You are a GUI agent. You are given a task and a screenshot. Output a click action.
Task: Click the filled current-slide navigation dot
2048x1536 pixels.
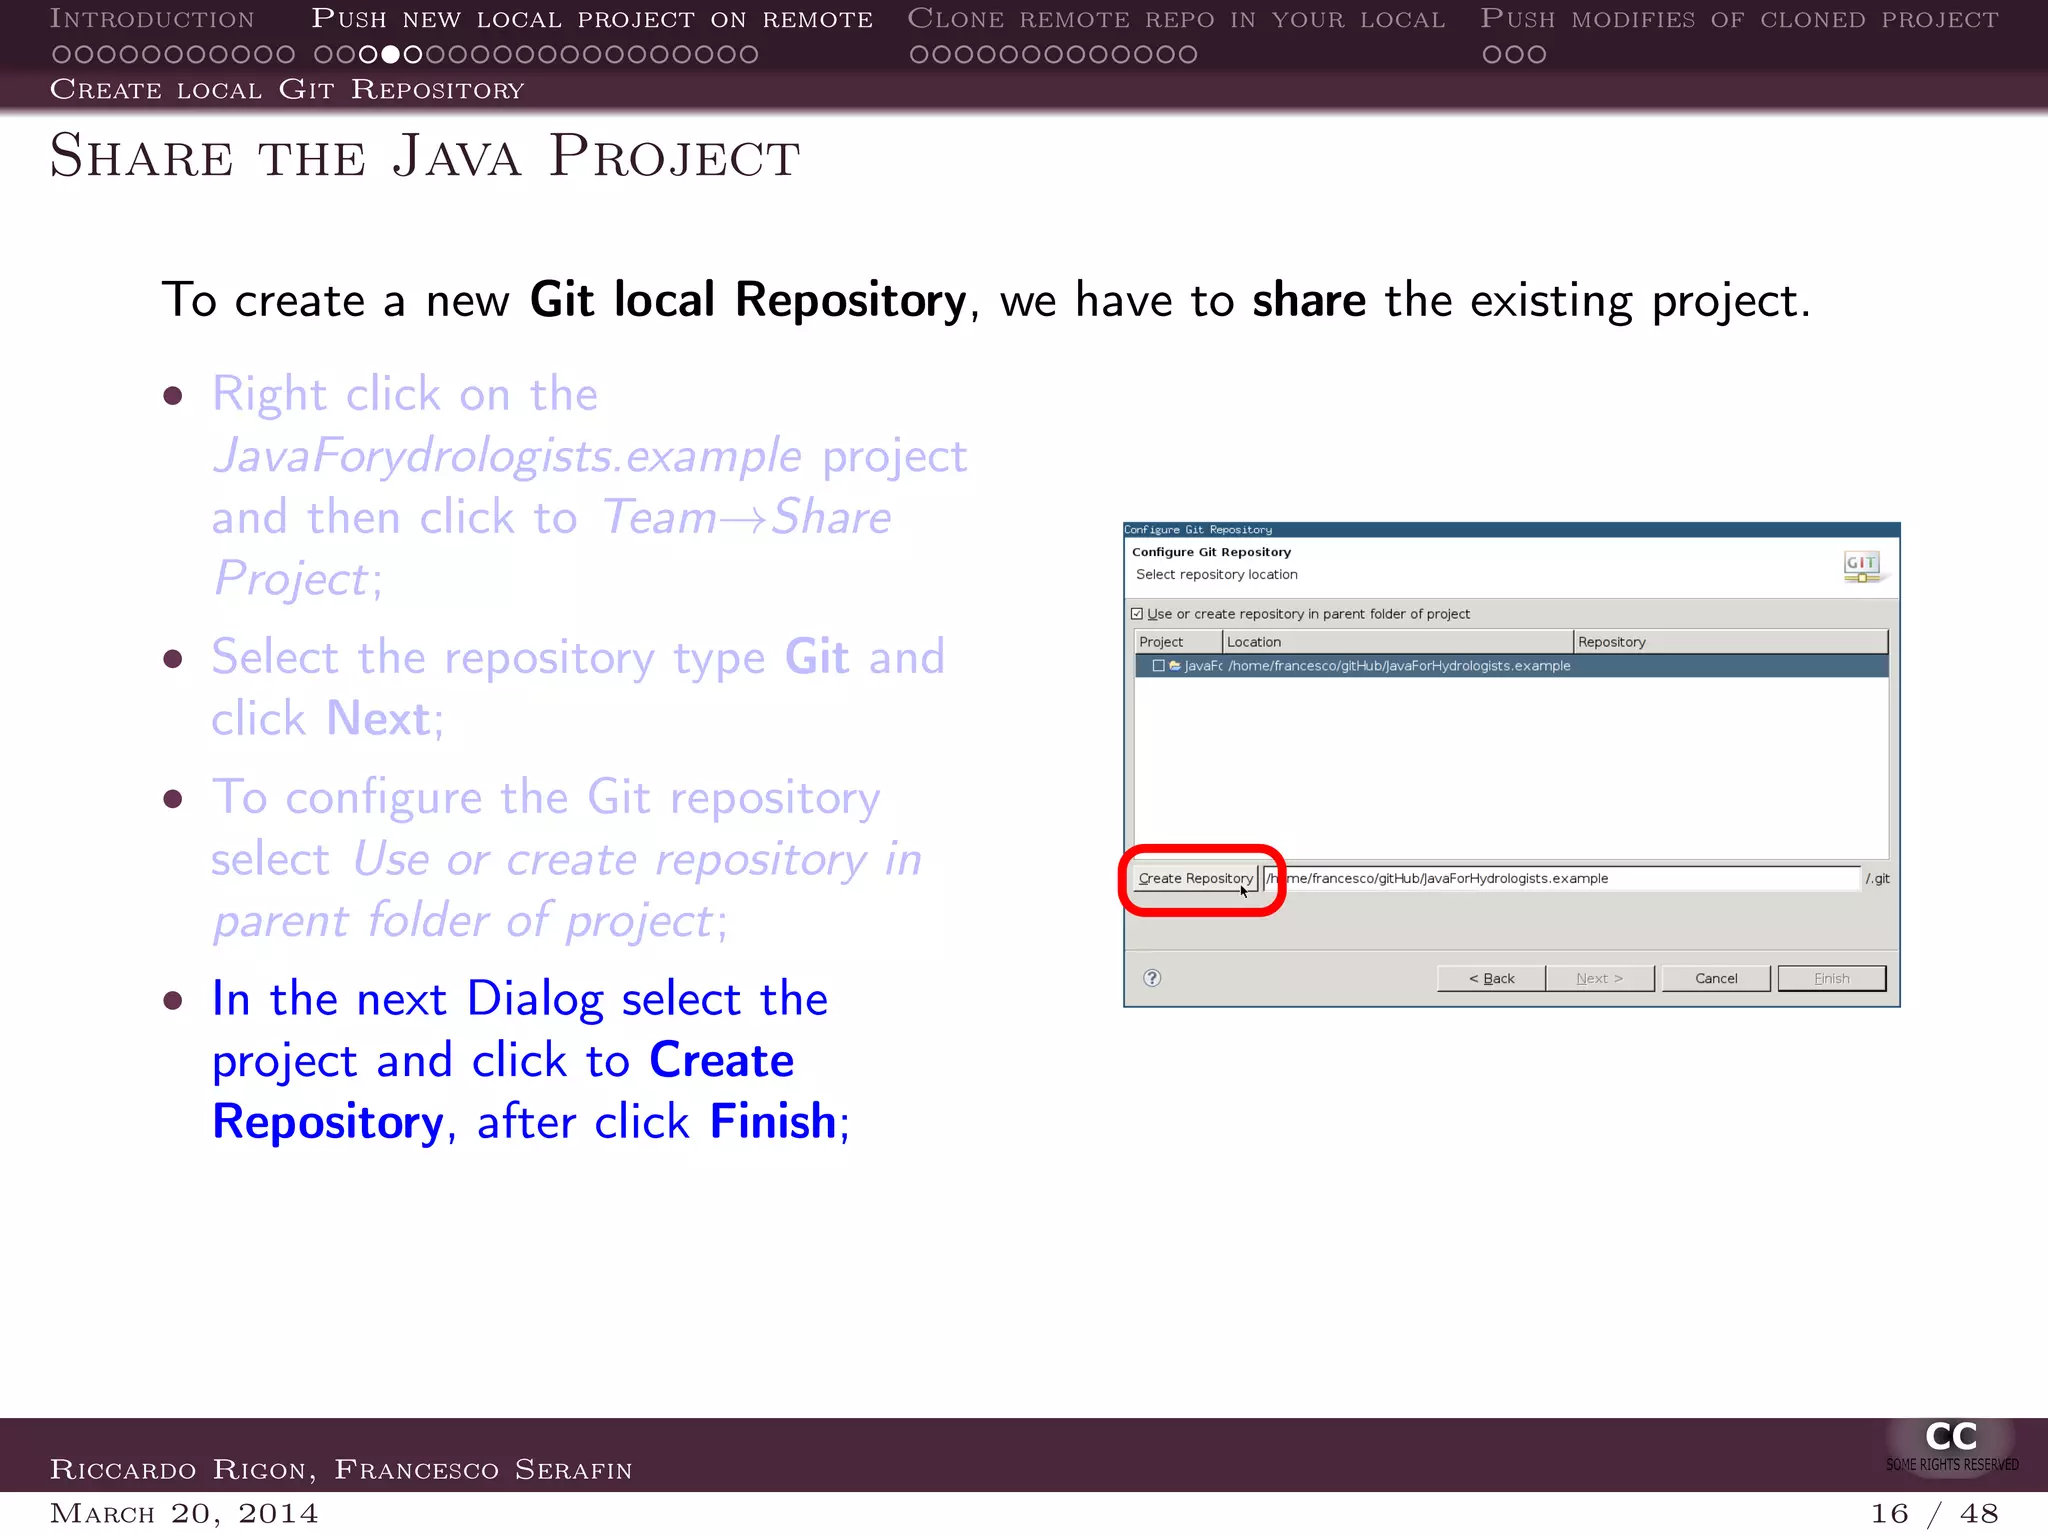click(x=391, y=54)
